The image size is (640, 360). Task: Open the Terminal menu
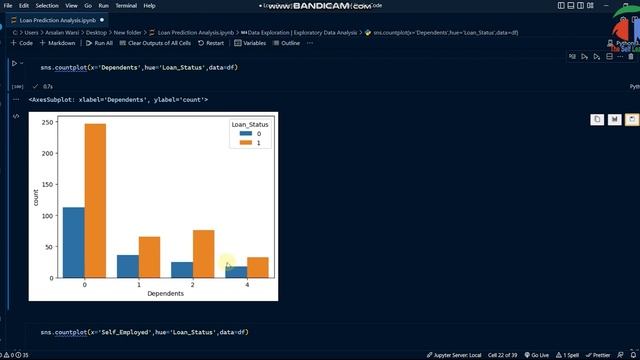(126, 6)
